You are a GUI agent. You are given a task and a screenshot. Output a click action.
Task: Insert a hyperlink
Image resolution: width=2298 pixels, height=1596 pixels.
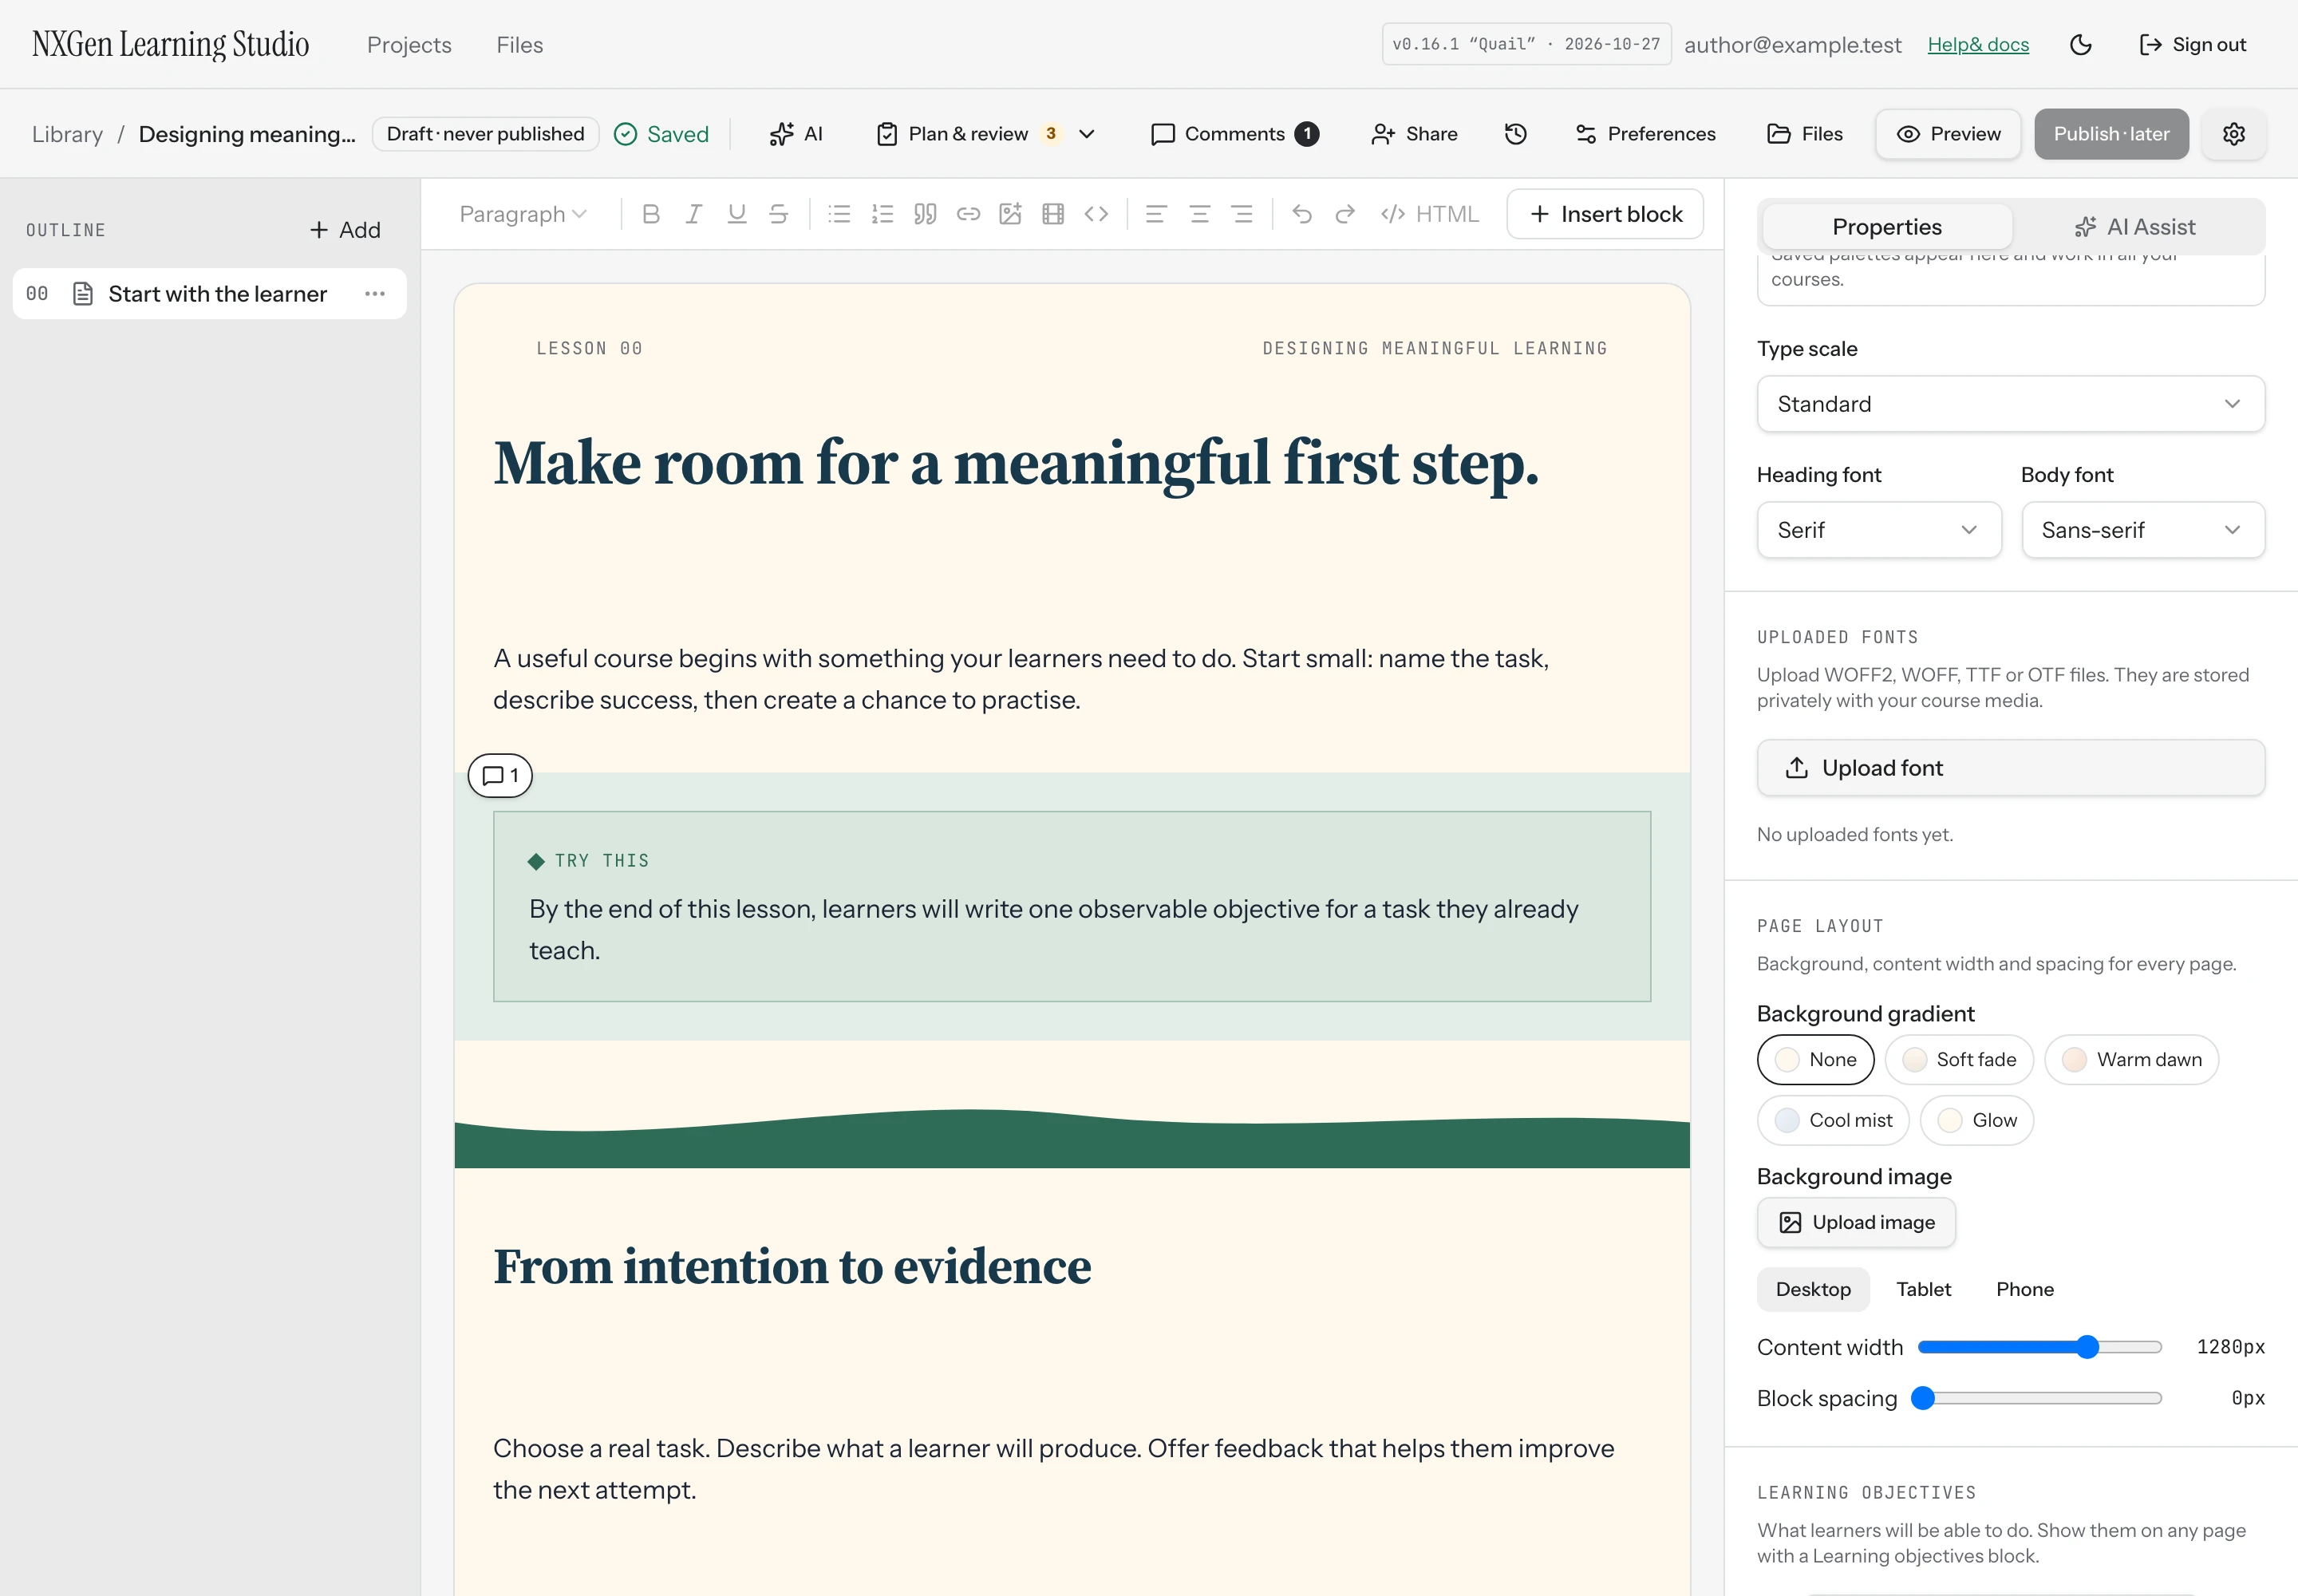pyautogui.click(x=968, y=214)
